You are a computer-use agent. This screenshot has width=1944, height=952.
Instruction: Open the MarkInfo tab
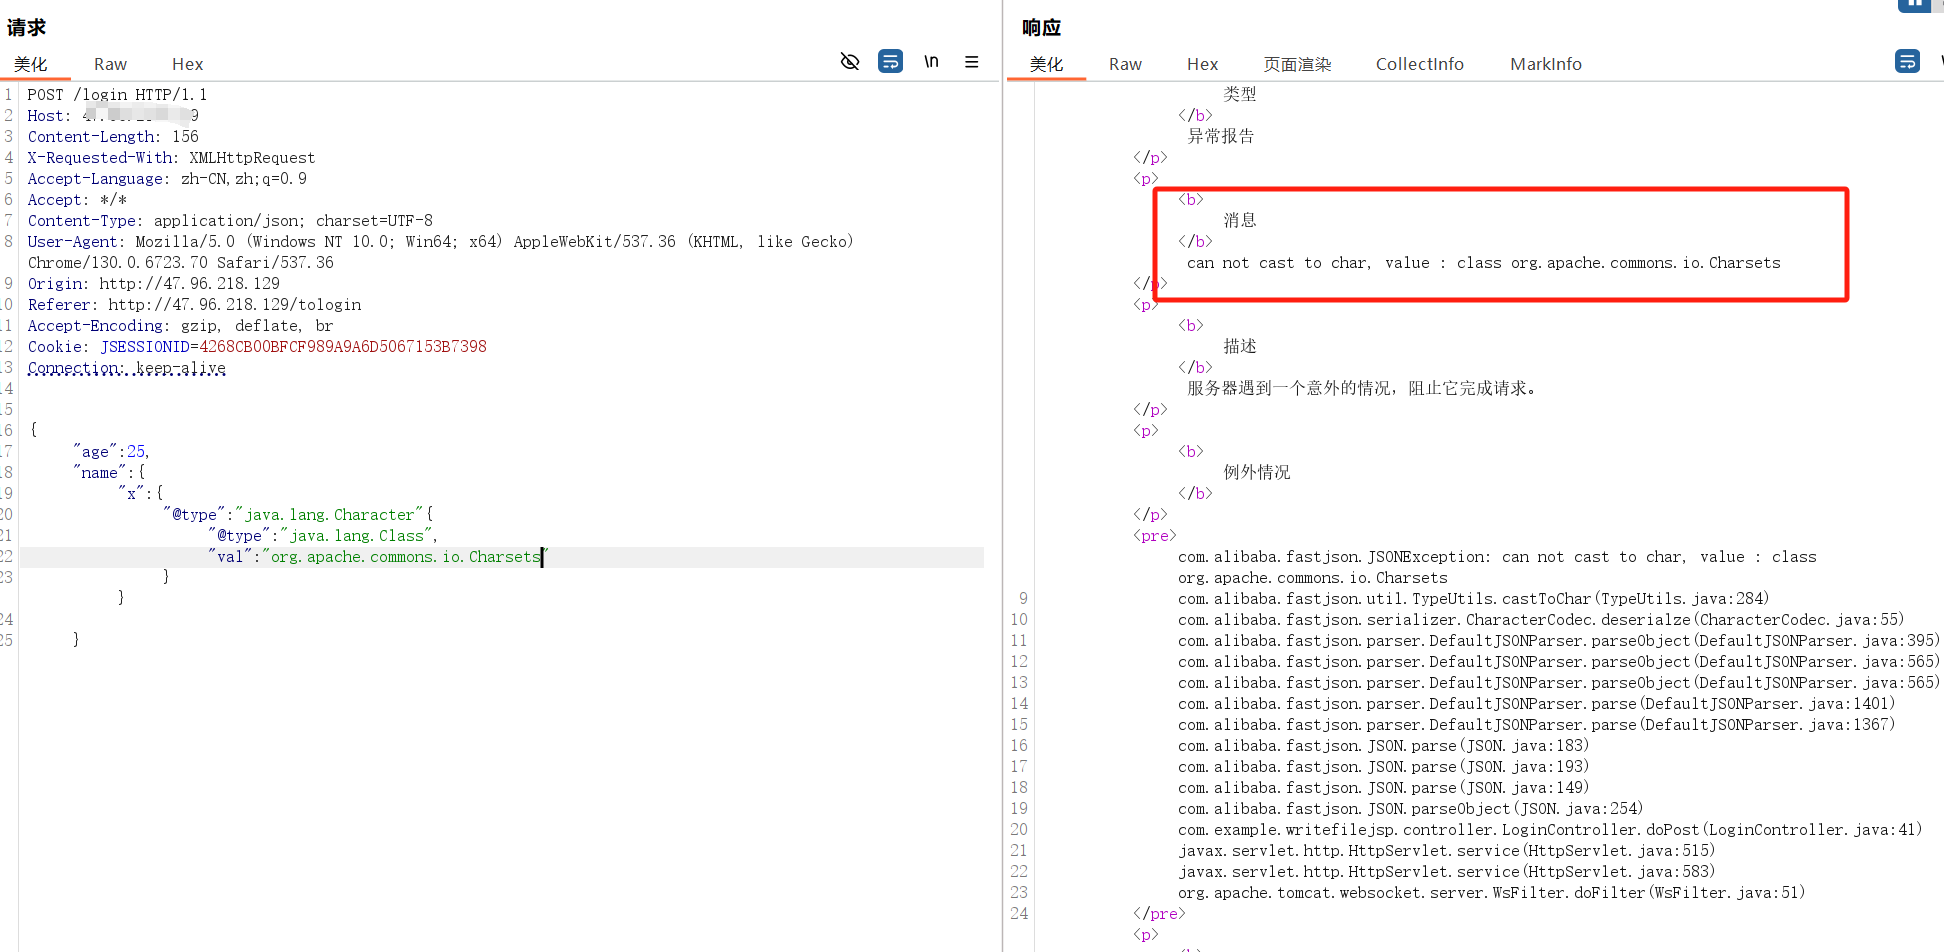coord(1545,64)
